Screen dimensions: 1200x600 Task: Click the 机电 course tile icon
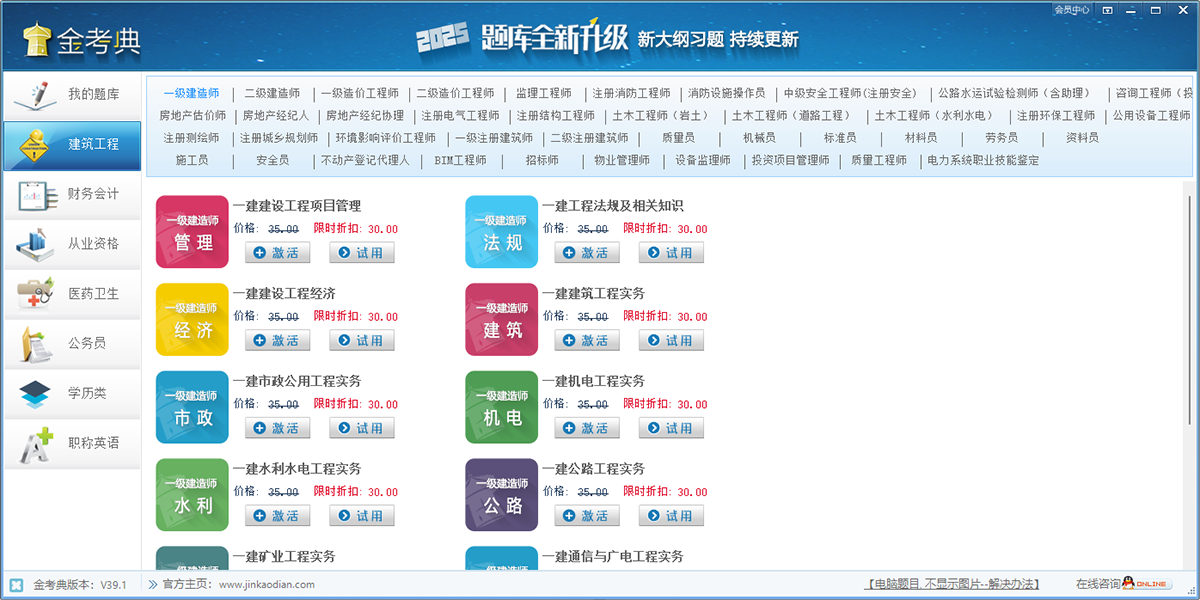(x=502, y=407)
